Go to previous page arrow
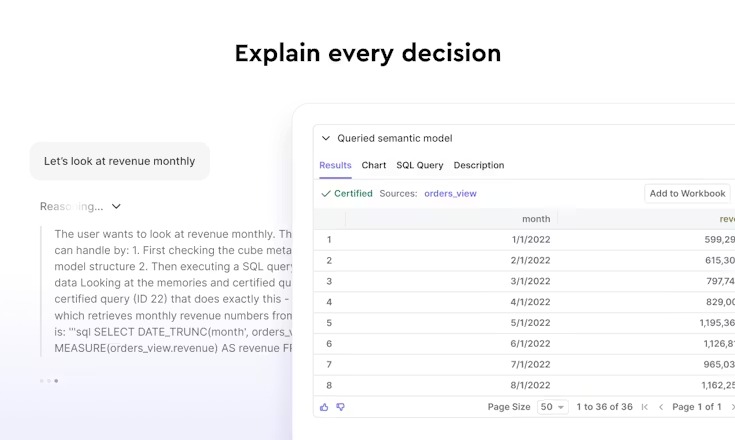Viewport: 735px width, 440px height. (x=661, y=407)
